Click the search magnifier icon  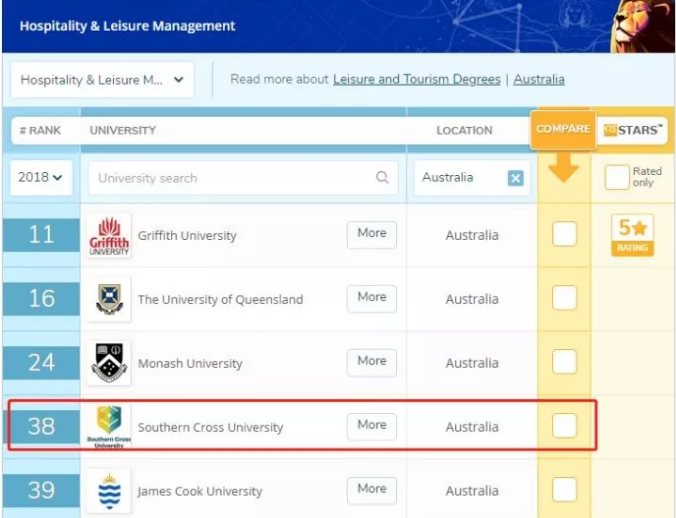382,177
